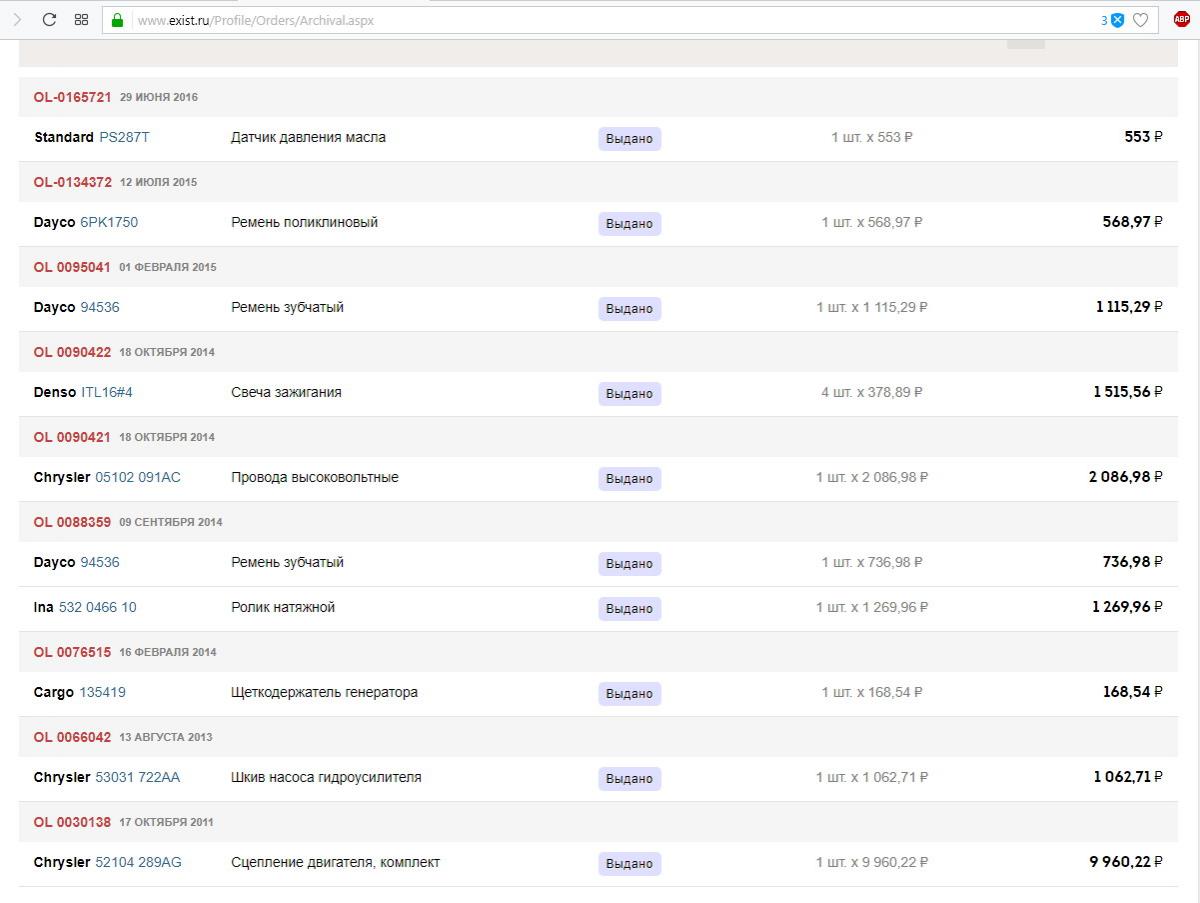
Task: Select quantity text 4 шт. x 378,89 ₽
Action: (872, 392)
